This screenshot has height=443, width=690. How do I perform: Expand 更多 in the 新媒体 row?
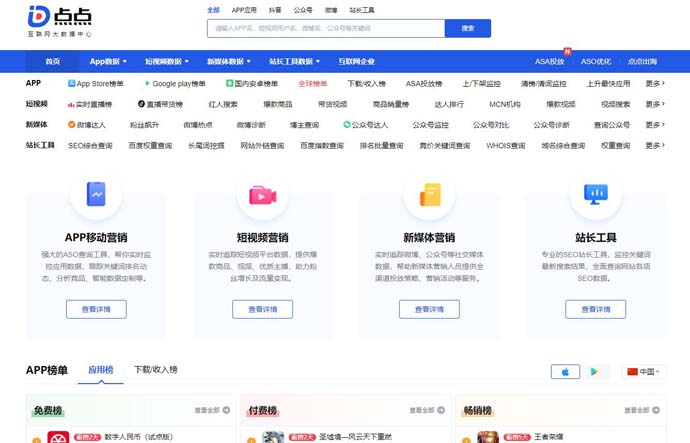655,124
